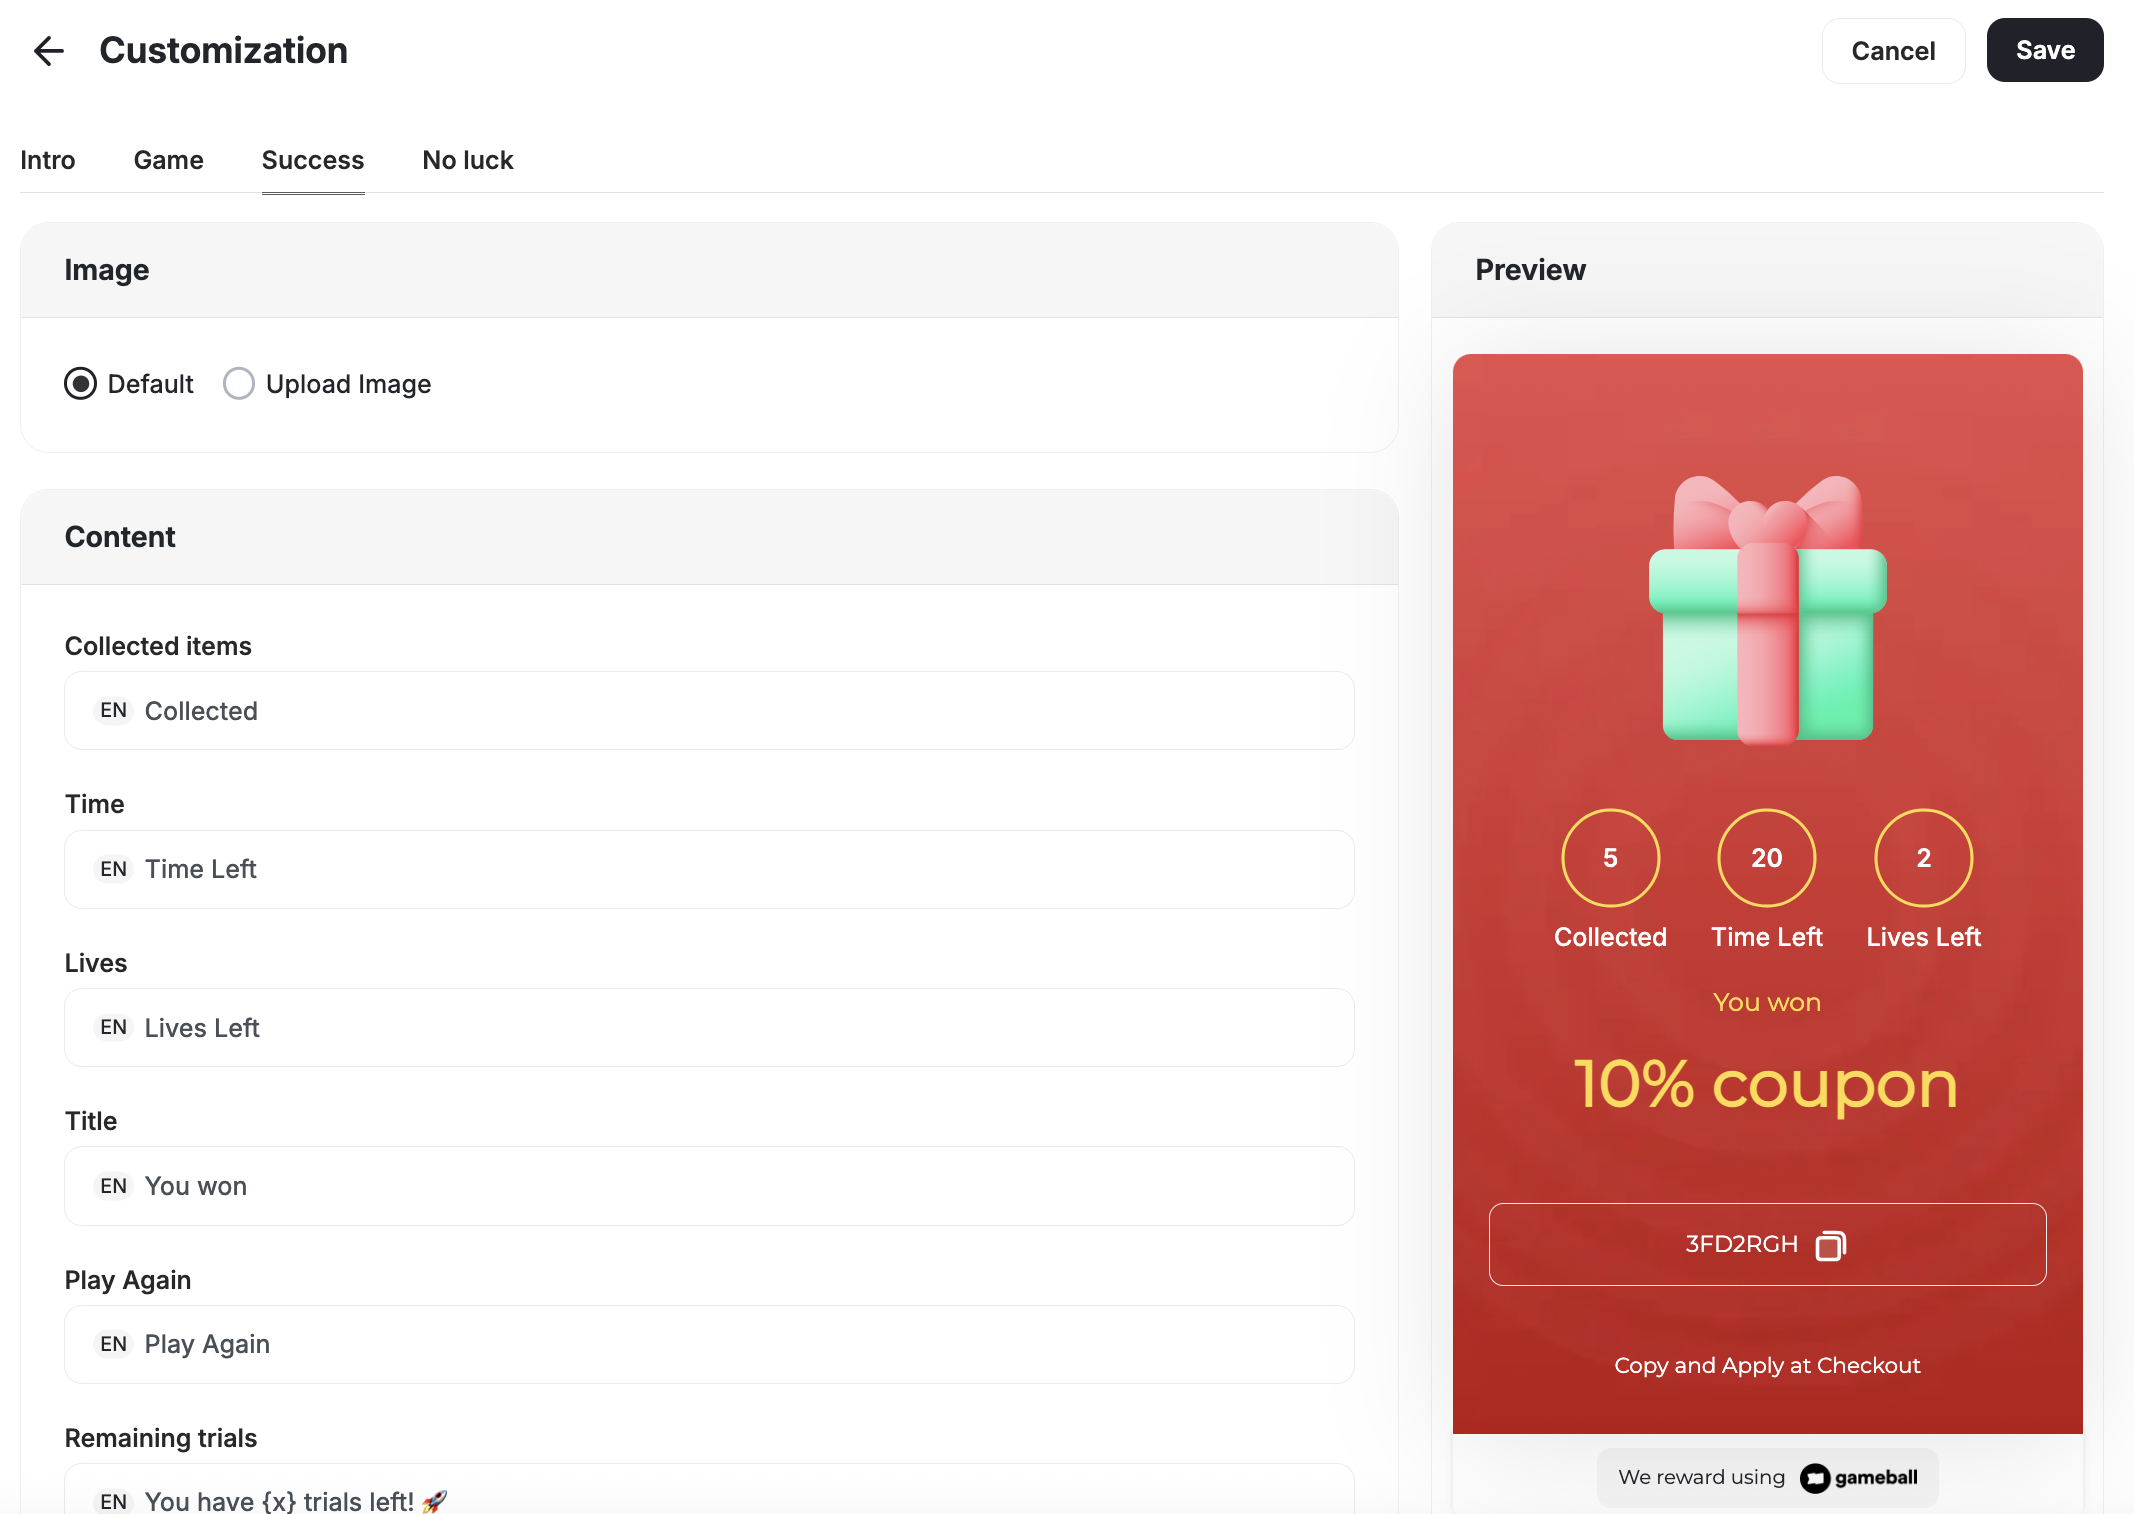Select the Upload Image radio option
Viewport: 2134px width, 1514px height.
pyautogui.click(x=239, y=384)
